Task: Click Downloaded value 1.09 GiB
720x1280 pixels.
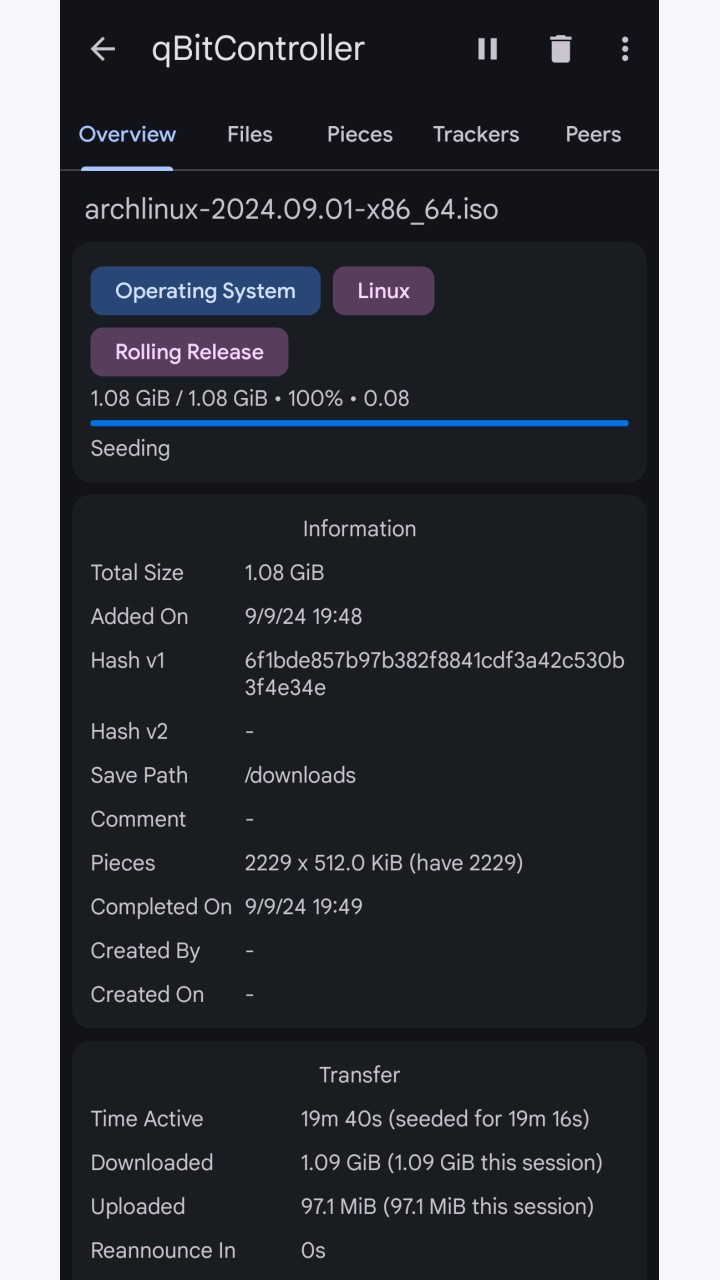Action: [451, 1163]
